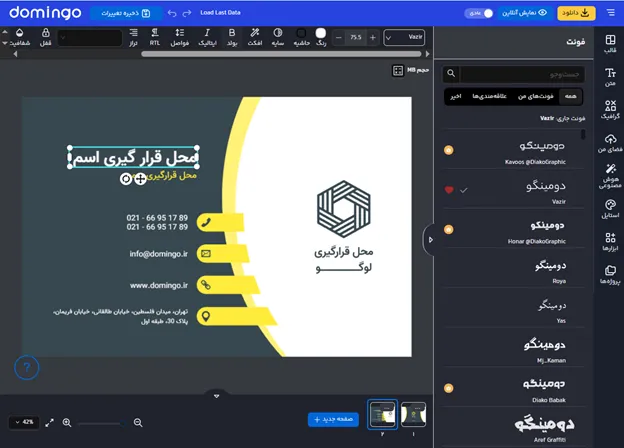Click the fullscreen expand arrows icon
The width and height of the screenshot is (624, 448).
pos(50,423)
